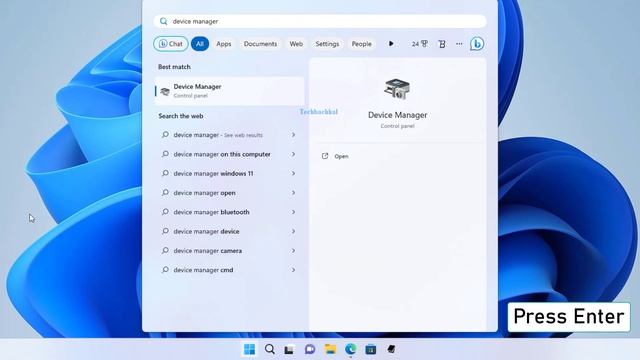640x360 pixels.
Task: Switch to the Settings filter tab
Action: [327, 44]
